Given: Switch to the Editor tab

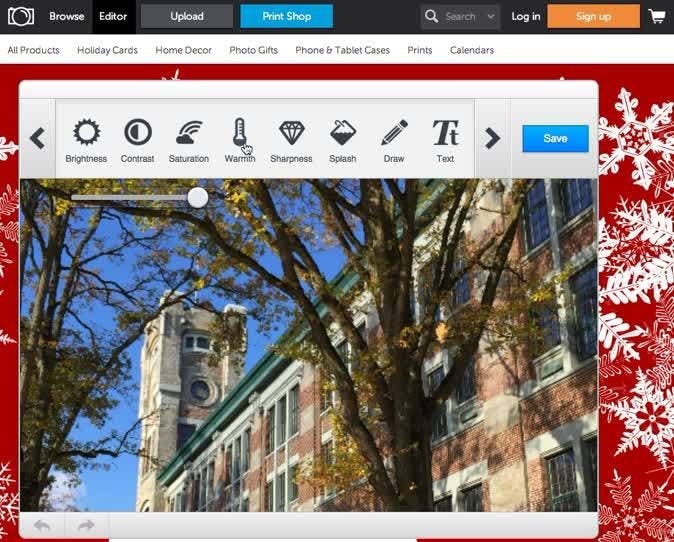Looking at the screenshot, I should (113, 16).
